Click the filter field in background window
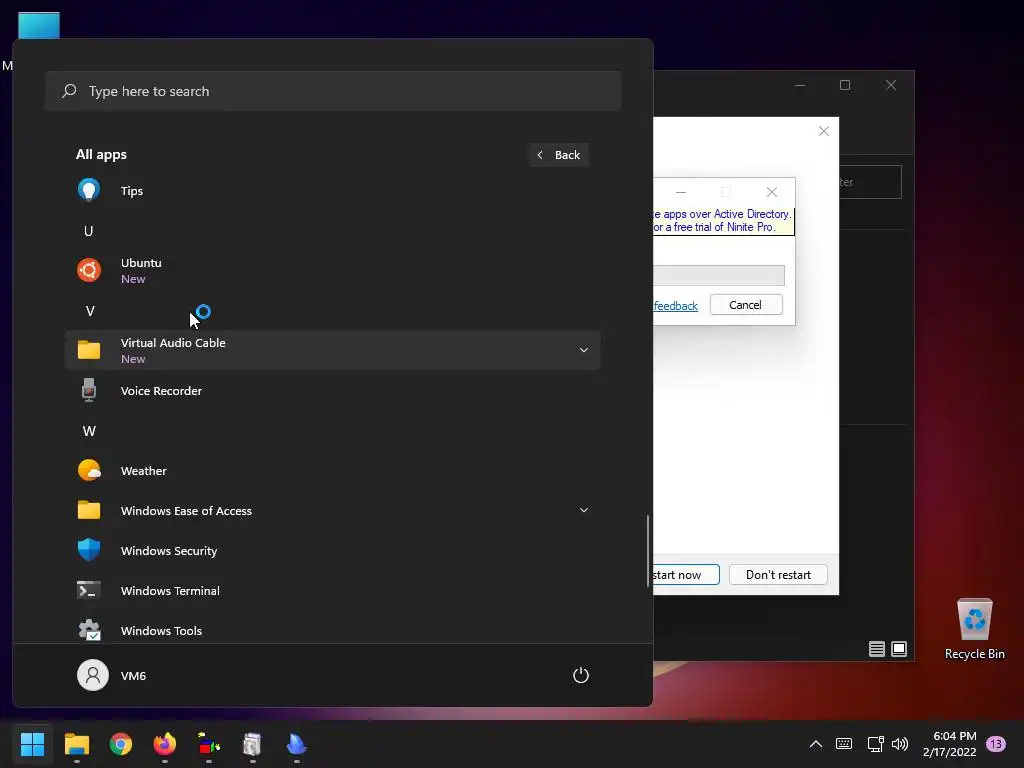The height and width of the screenshot is (768, 1024). [871, 182]
